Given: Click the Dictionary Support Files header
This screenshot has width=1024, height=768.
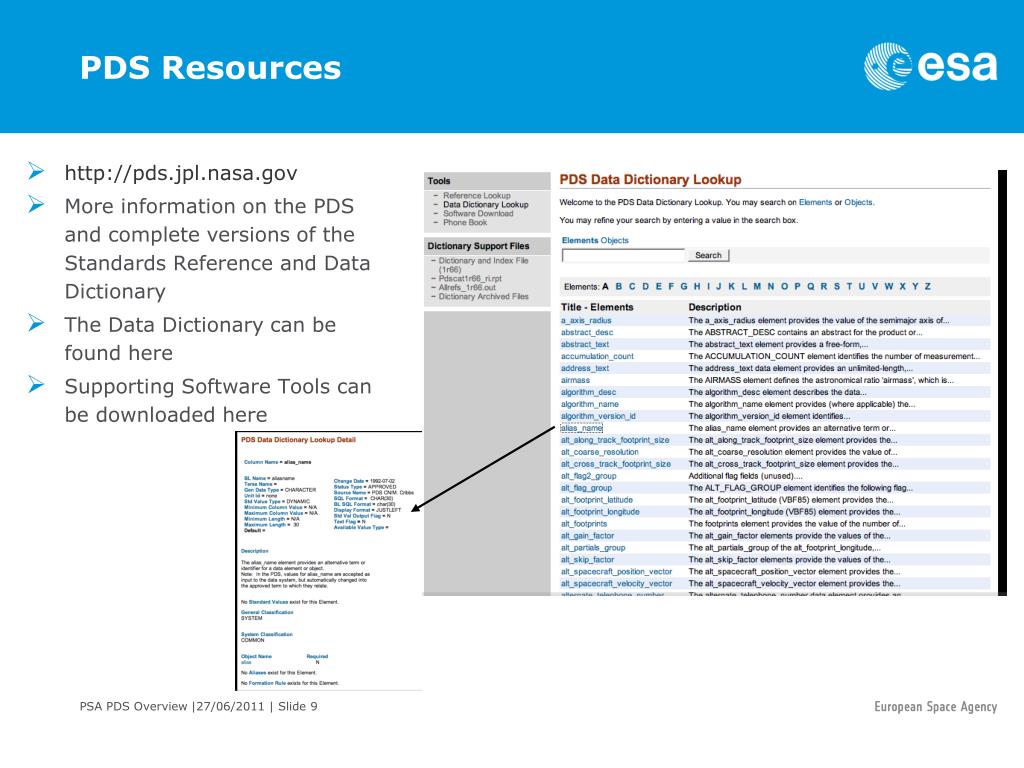Looking at the screenshot, I should [x=478, y=246].
